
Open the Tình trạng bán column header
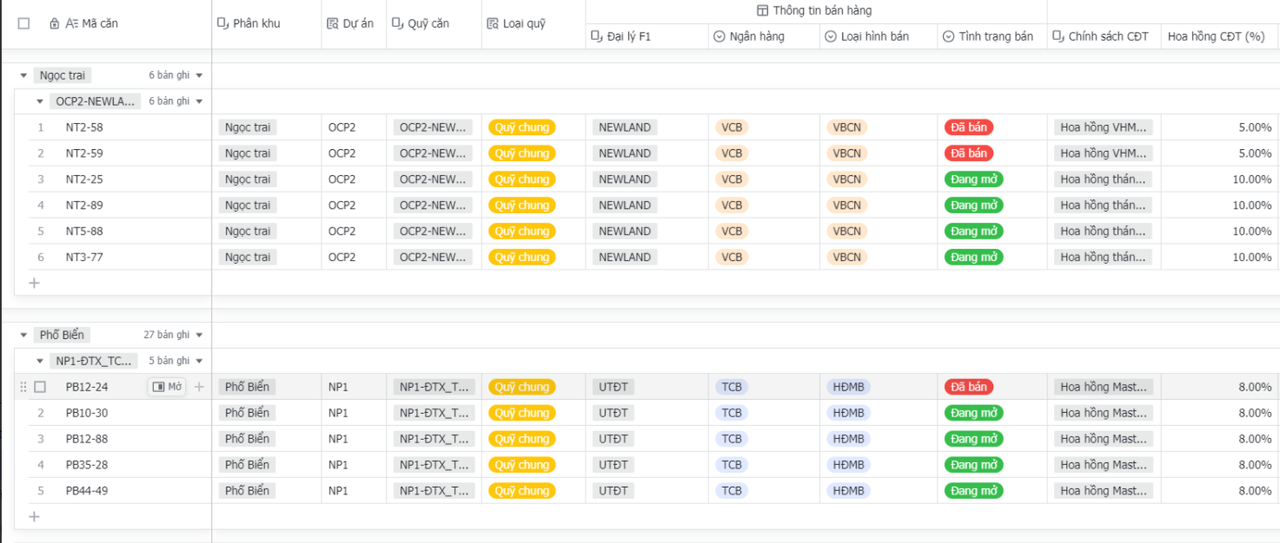point(991,36)
